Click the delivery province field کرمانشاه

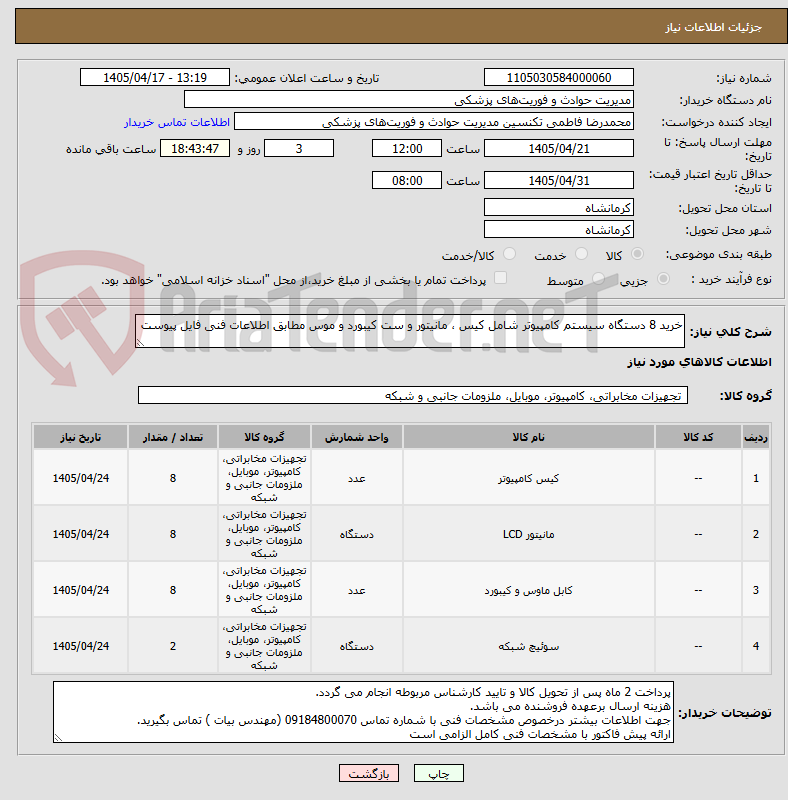[x=558, y=208]
